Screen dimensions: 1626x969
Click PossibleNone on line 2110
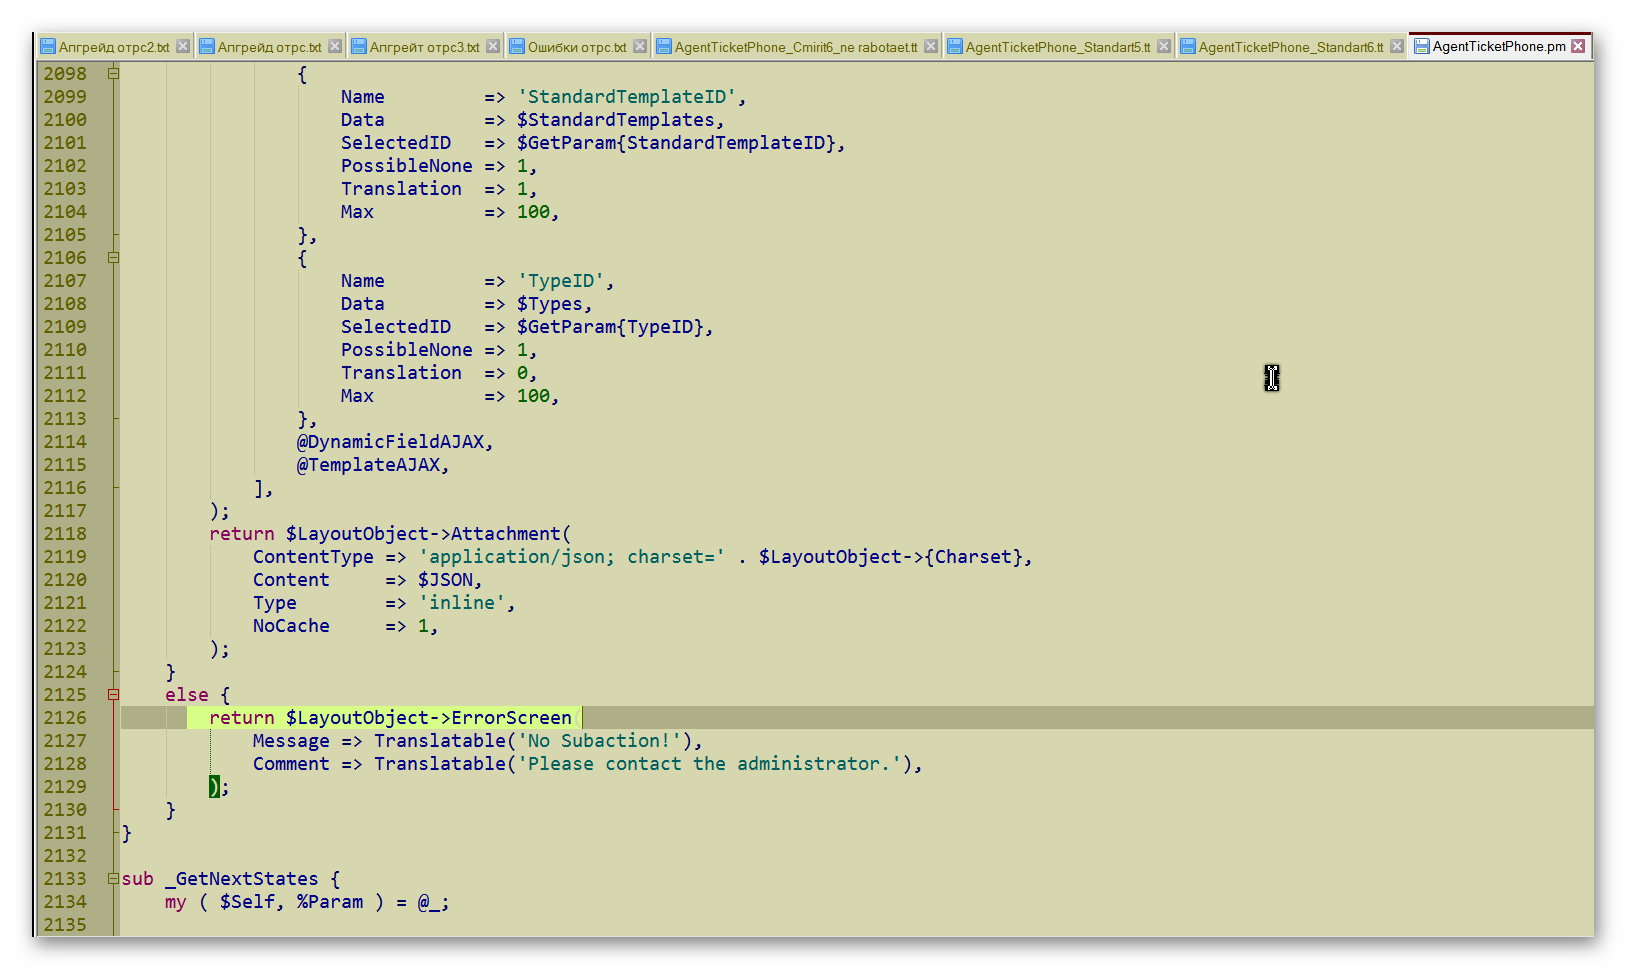[x=407, y=349]
